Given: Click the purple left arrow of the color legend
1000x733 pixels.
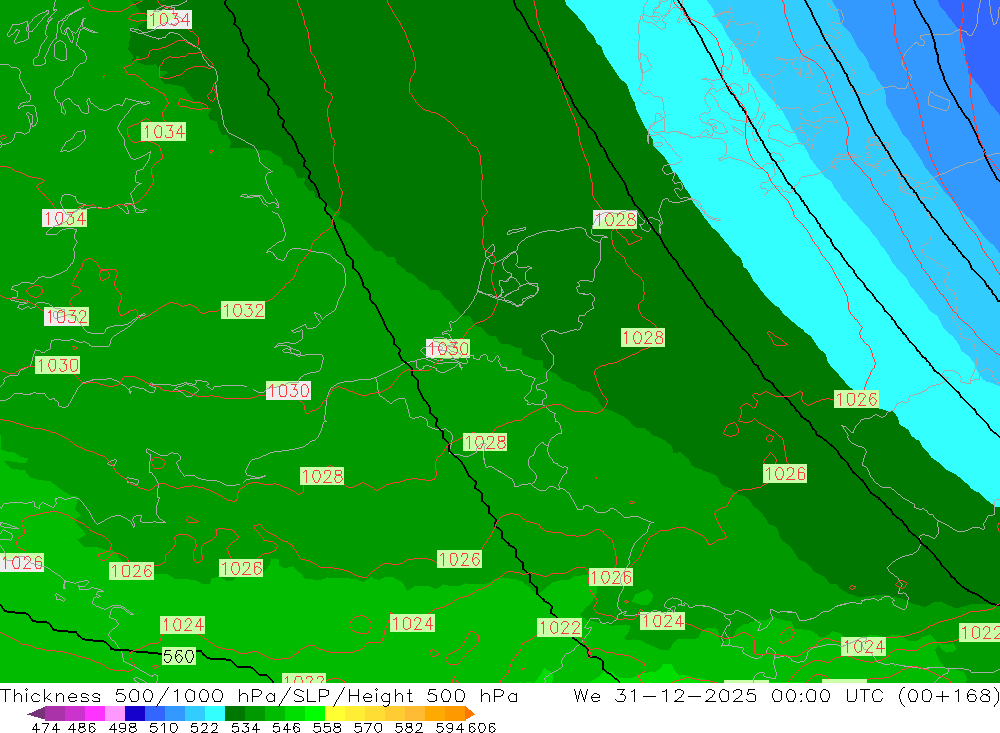Looking at the screenshot, I should pos(35,714).
